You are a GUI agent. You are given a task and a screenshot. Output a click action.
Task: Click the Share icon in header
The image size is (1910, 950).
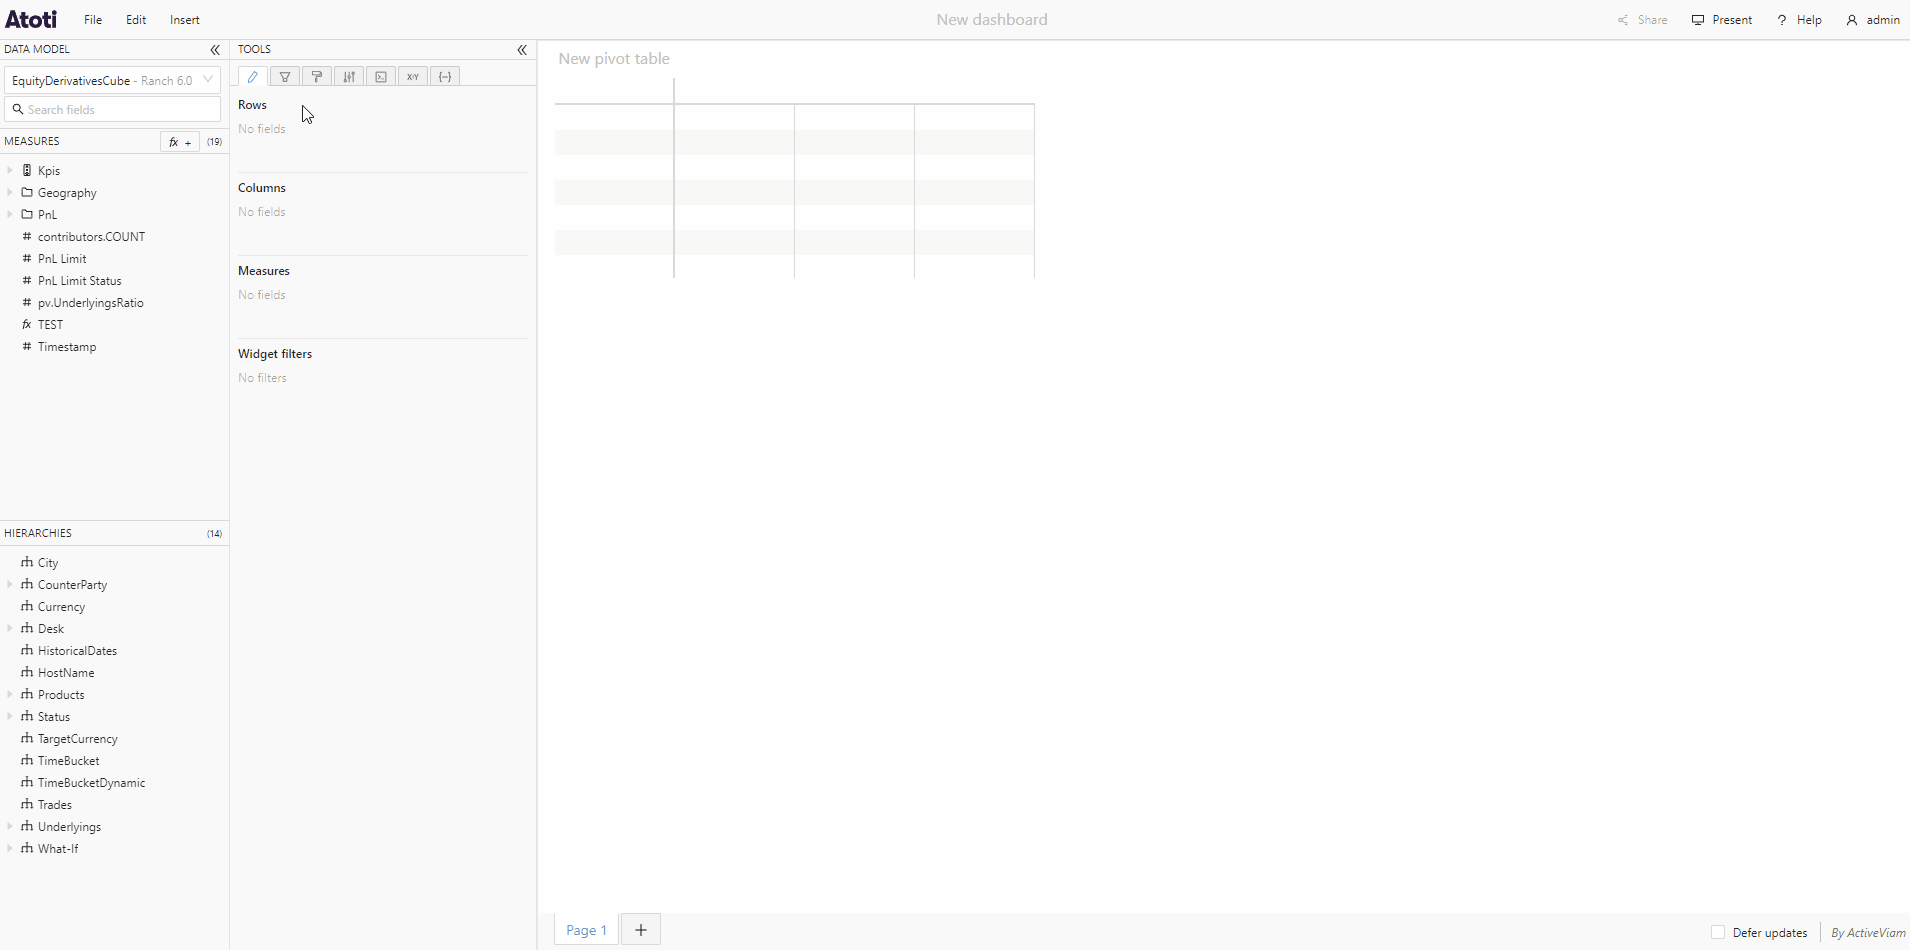point(1623,20)
